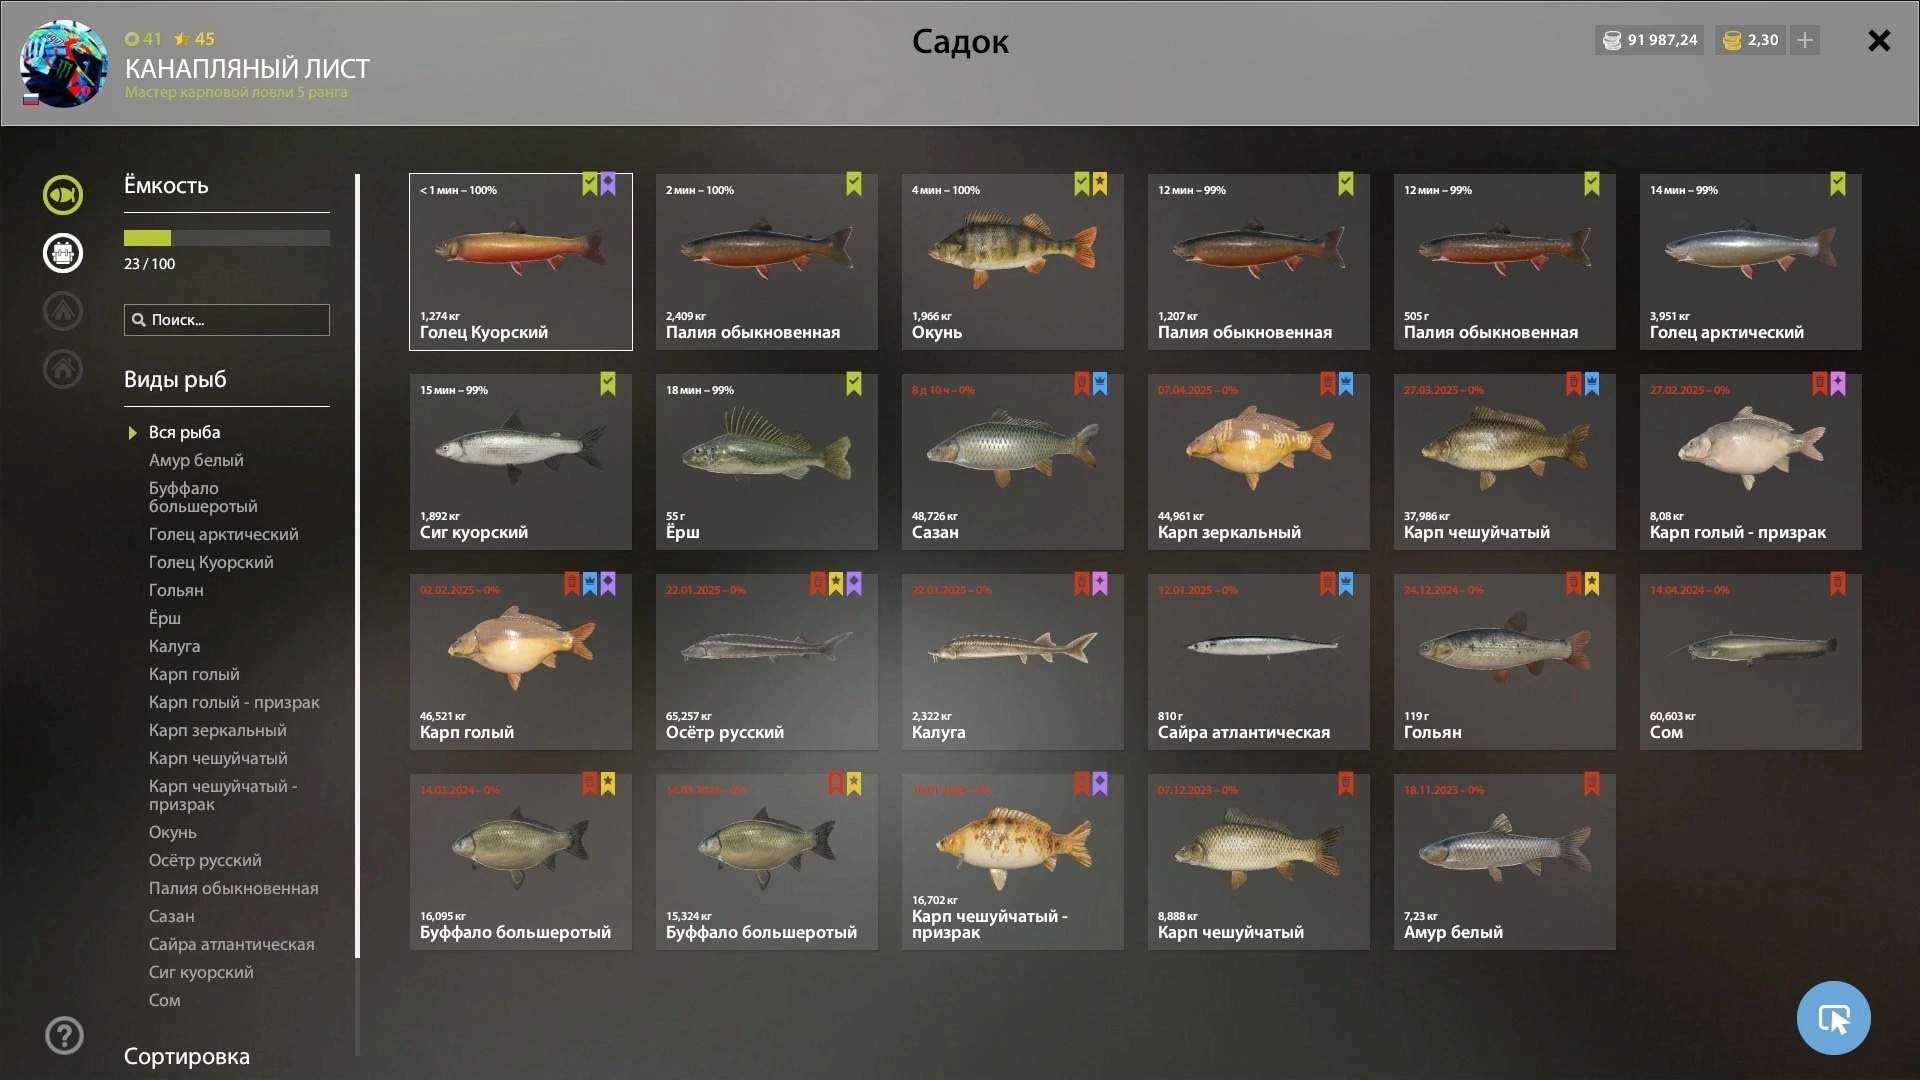Filter by Амур белый species
Viewport: 1920px width, 1080px height.
click(x=196, y=460)
